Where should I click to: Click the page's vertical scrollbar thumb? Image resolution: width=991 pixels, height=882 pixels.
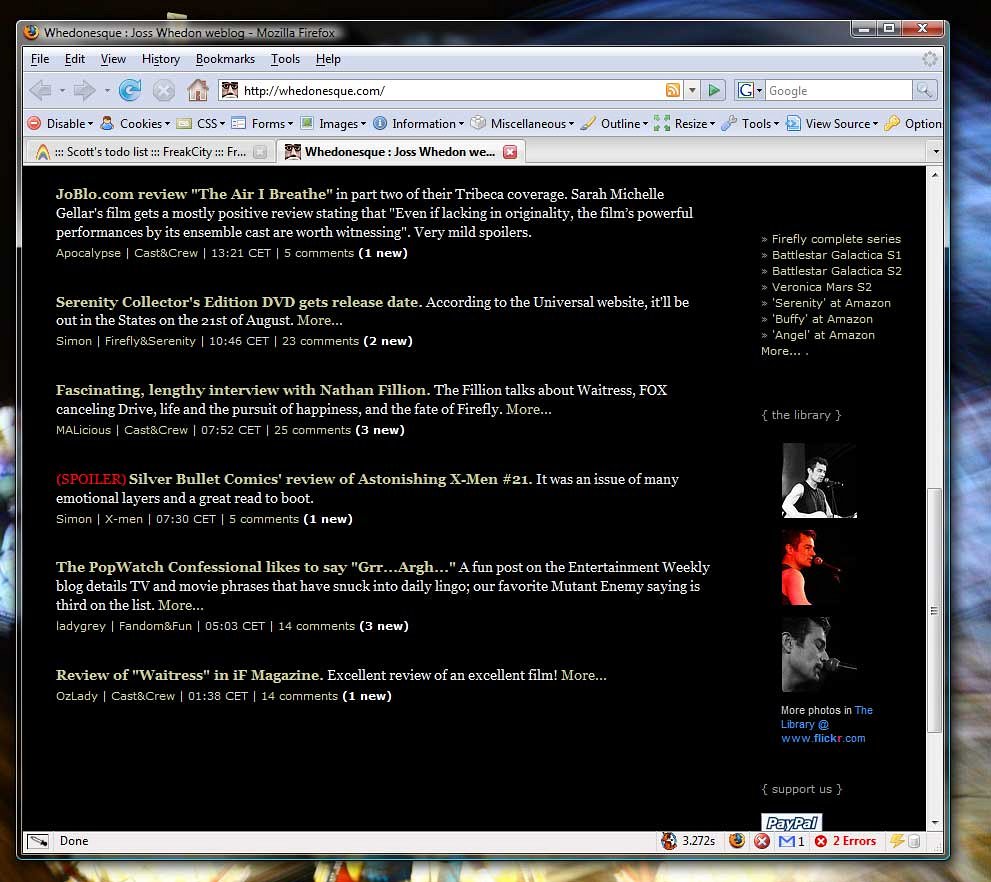coord(934,610)
